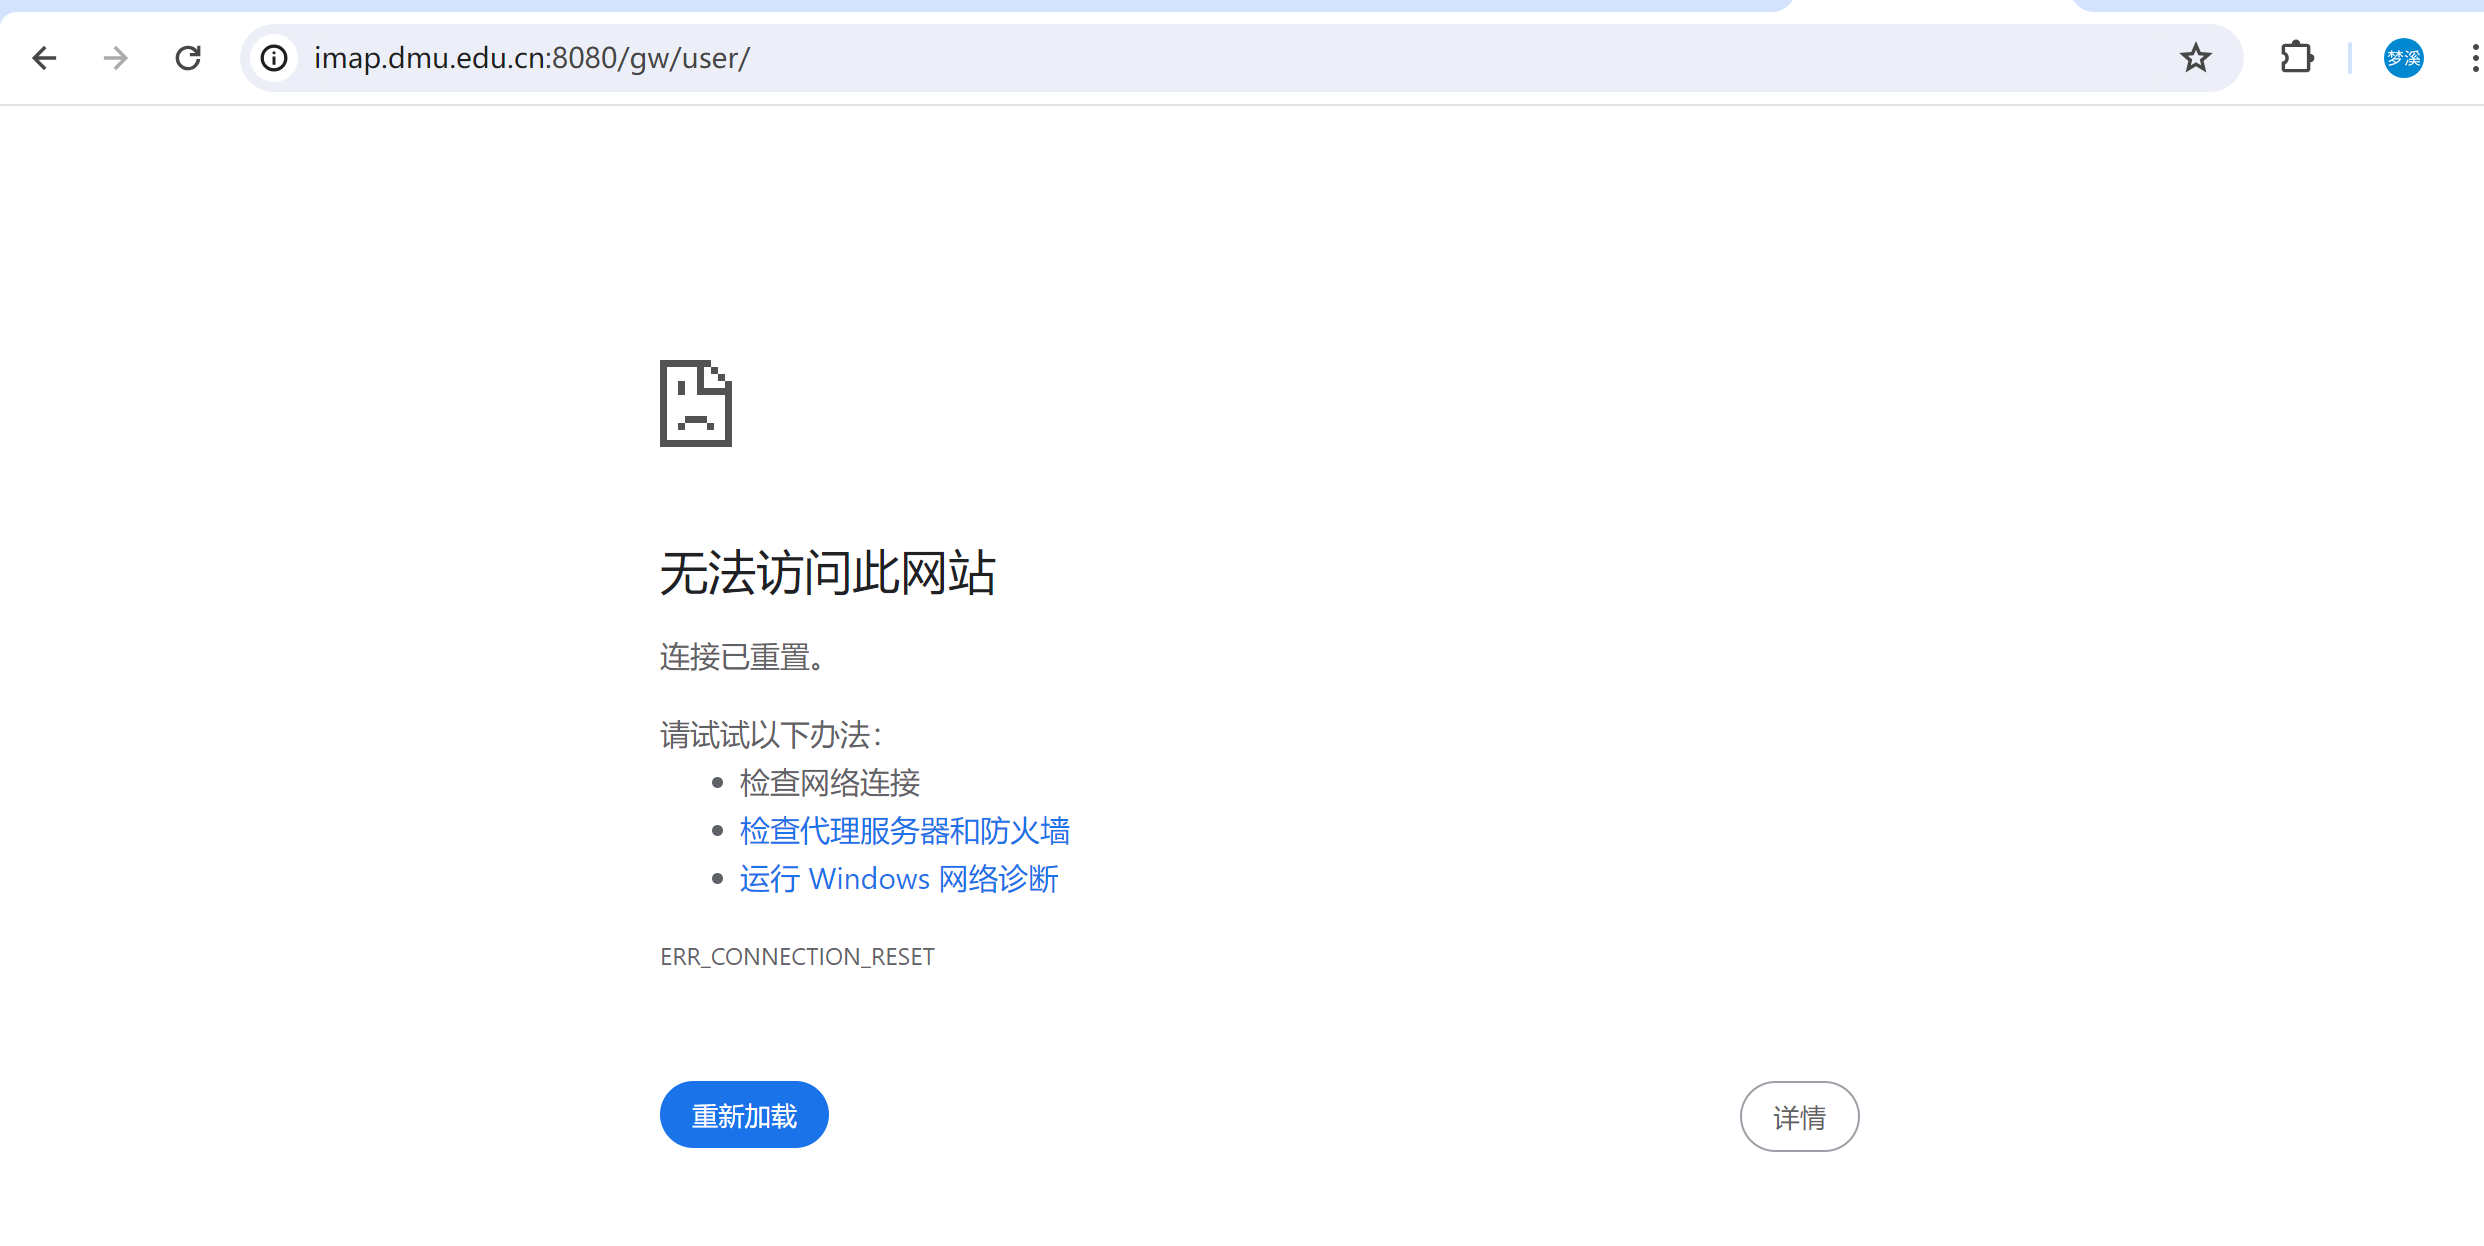Open 检查代理服务器和防火墙 link
This screenshot has height=1246, width=2484.
coord(905,831)
